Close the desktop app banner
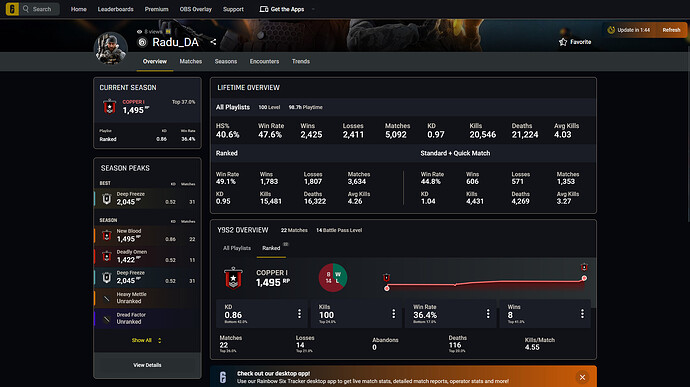690x387 pixels. pos(582,377)
